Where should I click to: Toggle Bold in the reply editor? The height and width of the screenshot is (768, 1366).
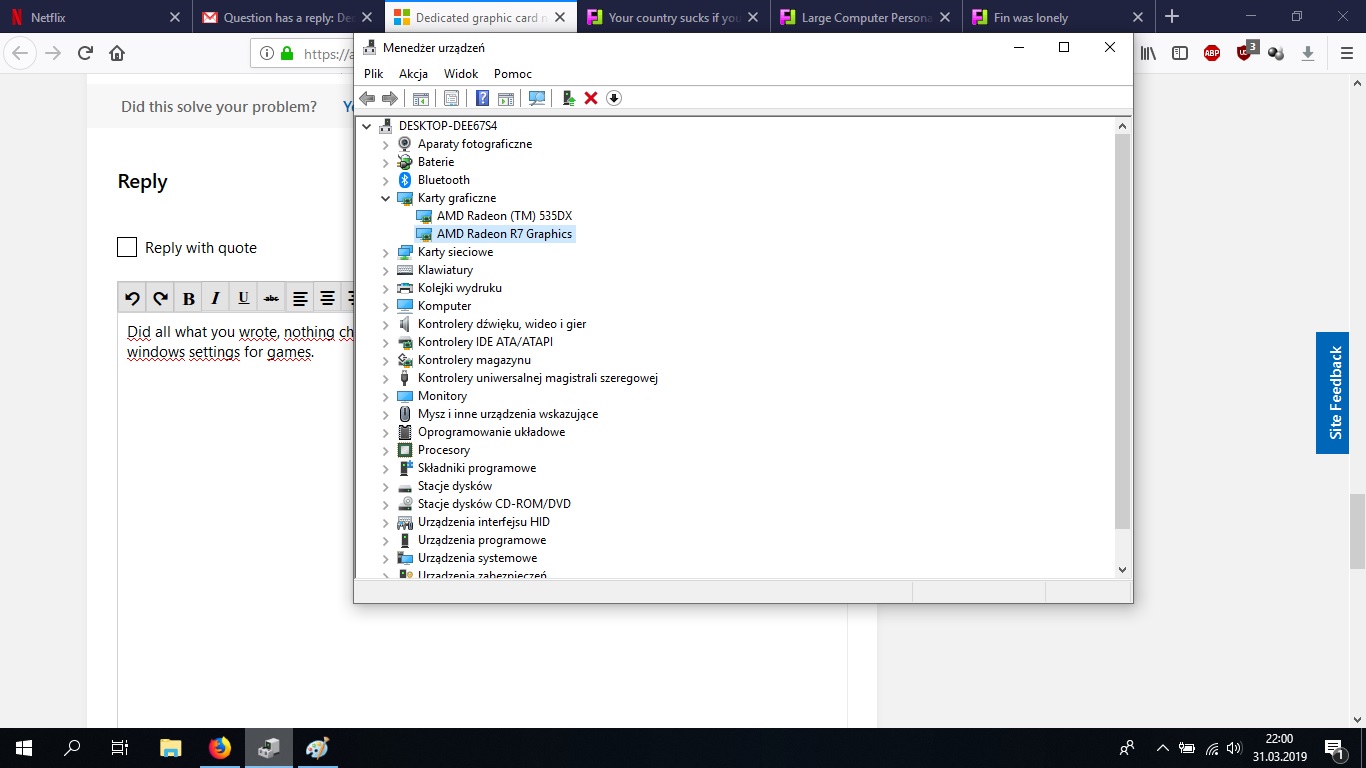pos(188,298)
